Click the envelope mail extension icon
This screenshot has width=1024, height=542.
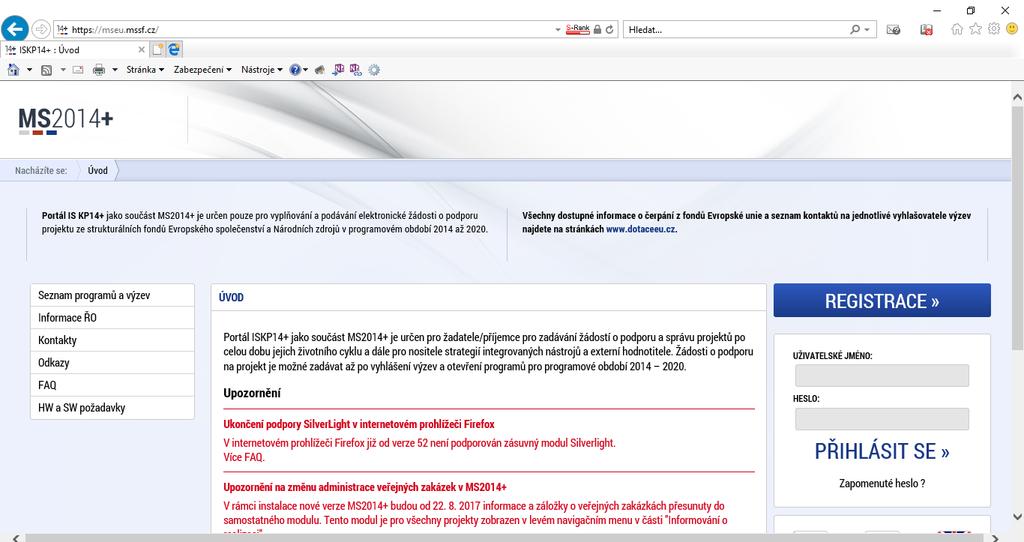893,29
